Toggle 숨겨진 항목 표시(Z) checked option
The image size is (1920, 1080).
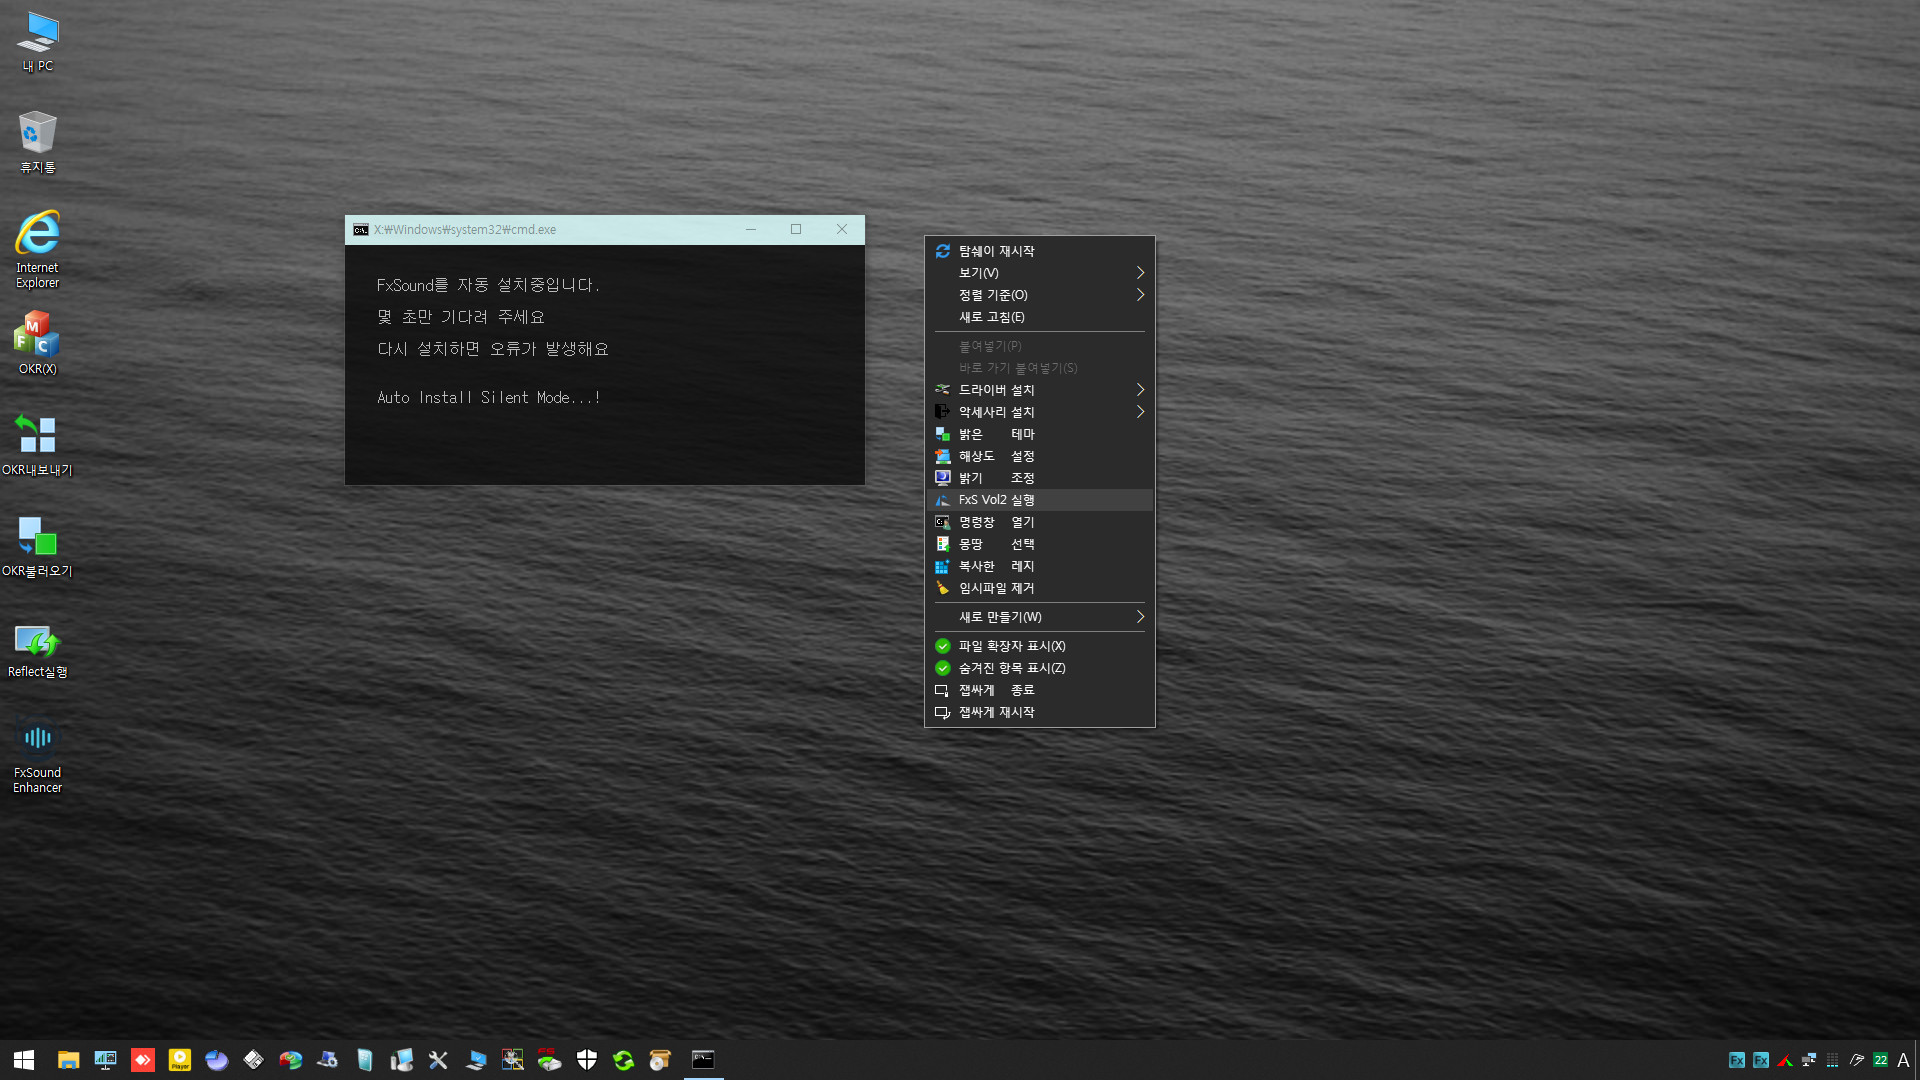[x=1040, y=668]
